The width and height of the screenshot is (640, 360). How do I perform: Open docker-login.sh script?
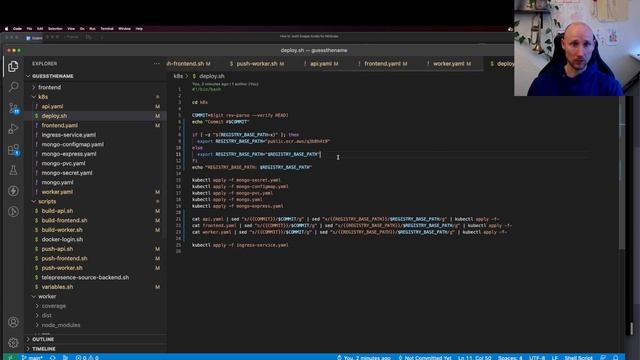tap(62, 239)
